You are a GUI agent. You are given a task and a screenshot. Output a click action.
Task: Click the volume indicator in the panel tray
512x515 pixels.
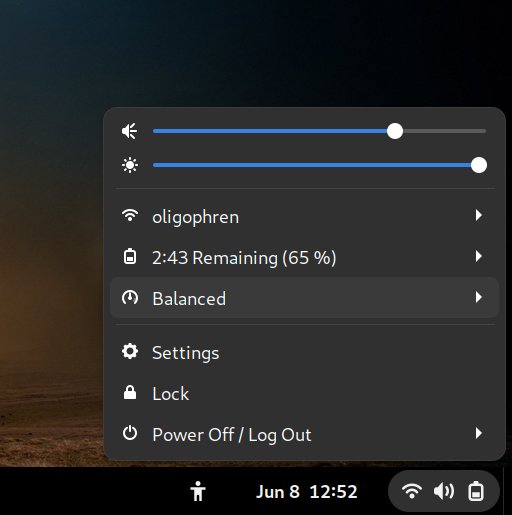point(444,491)
